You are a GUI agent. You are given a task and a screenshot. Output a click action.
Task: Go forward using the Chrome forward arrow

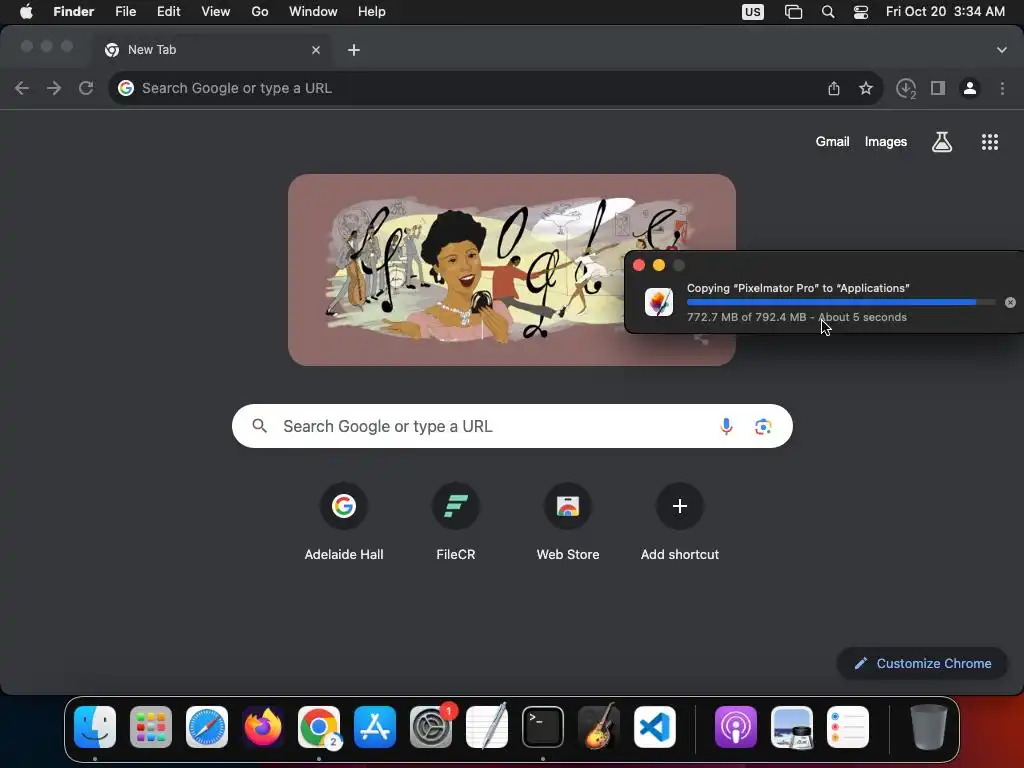pyautogui.click(x=54, y=88)
